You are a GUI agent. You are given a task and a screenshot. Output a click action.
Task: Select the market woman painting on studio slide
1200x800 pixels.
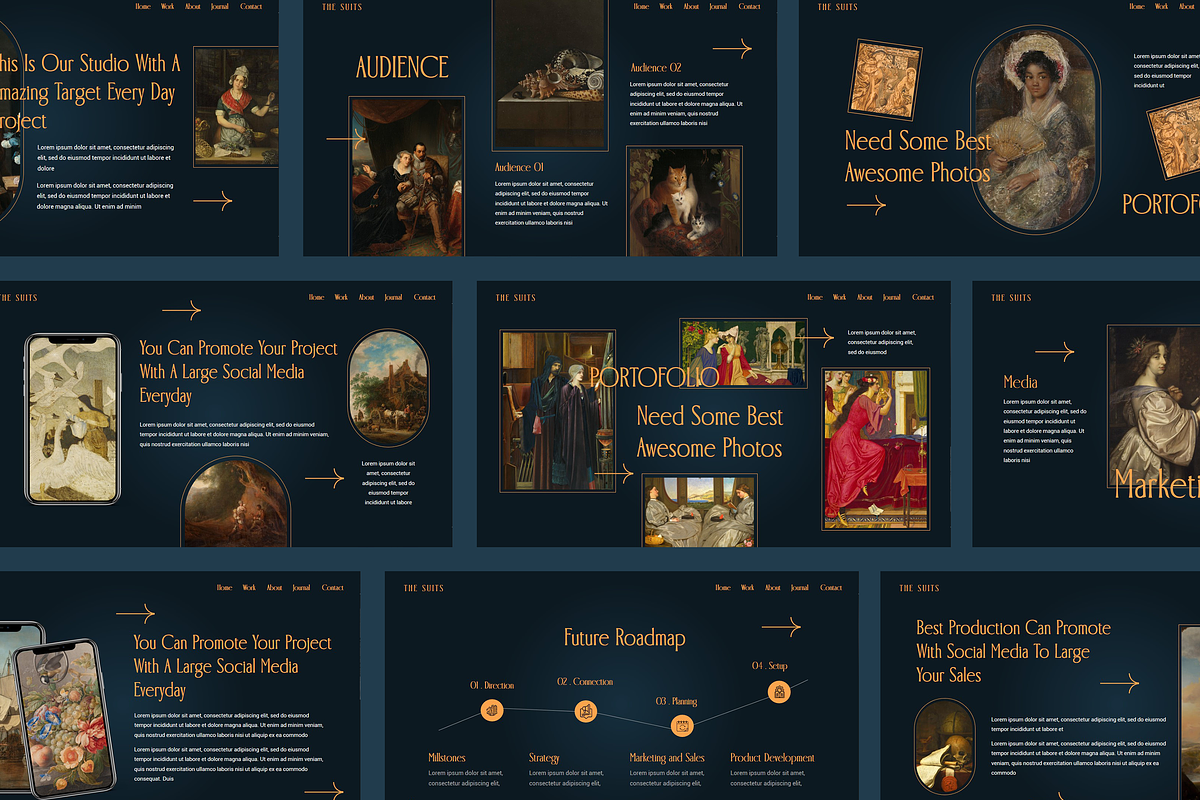pyautogui.click(x=235, y=105)
